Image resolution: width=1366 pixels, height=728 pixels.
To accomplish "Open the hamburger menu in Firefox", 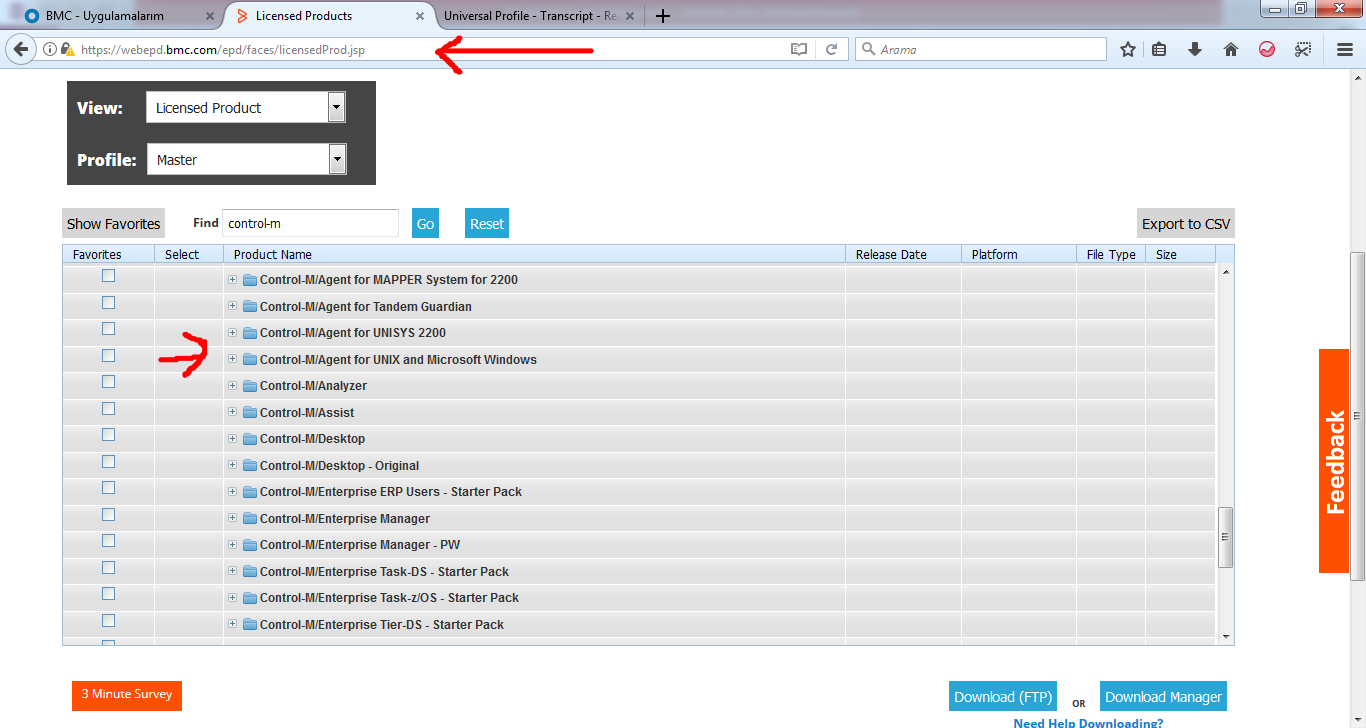I will (1345, 49).
